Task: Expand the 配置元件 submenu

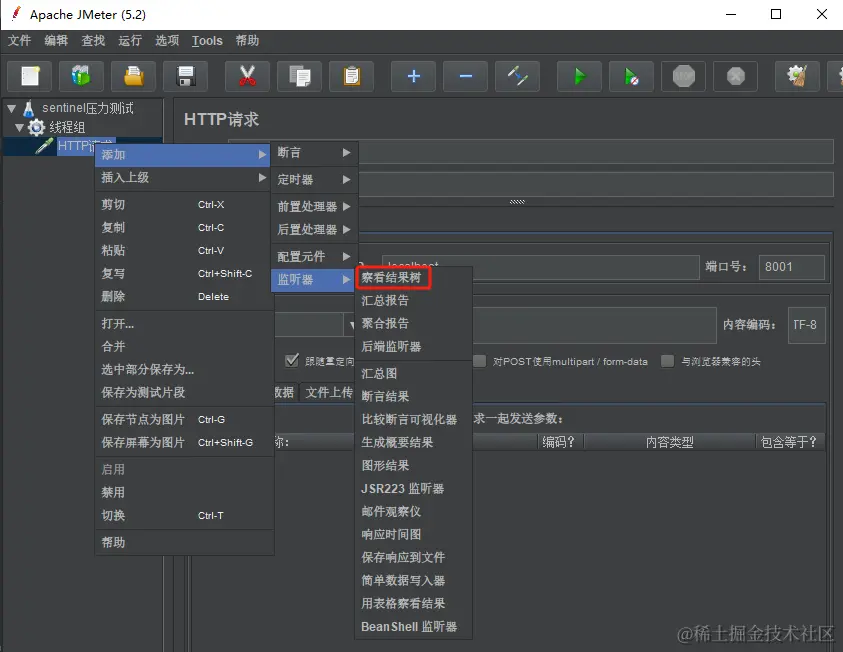Action: pos(314,256)
